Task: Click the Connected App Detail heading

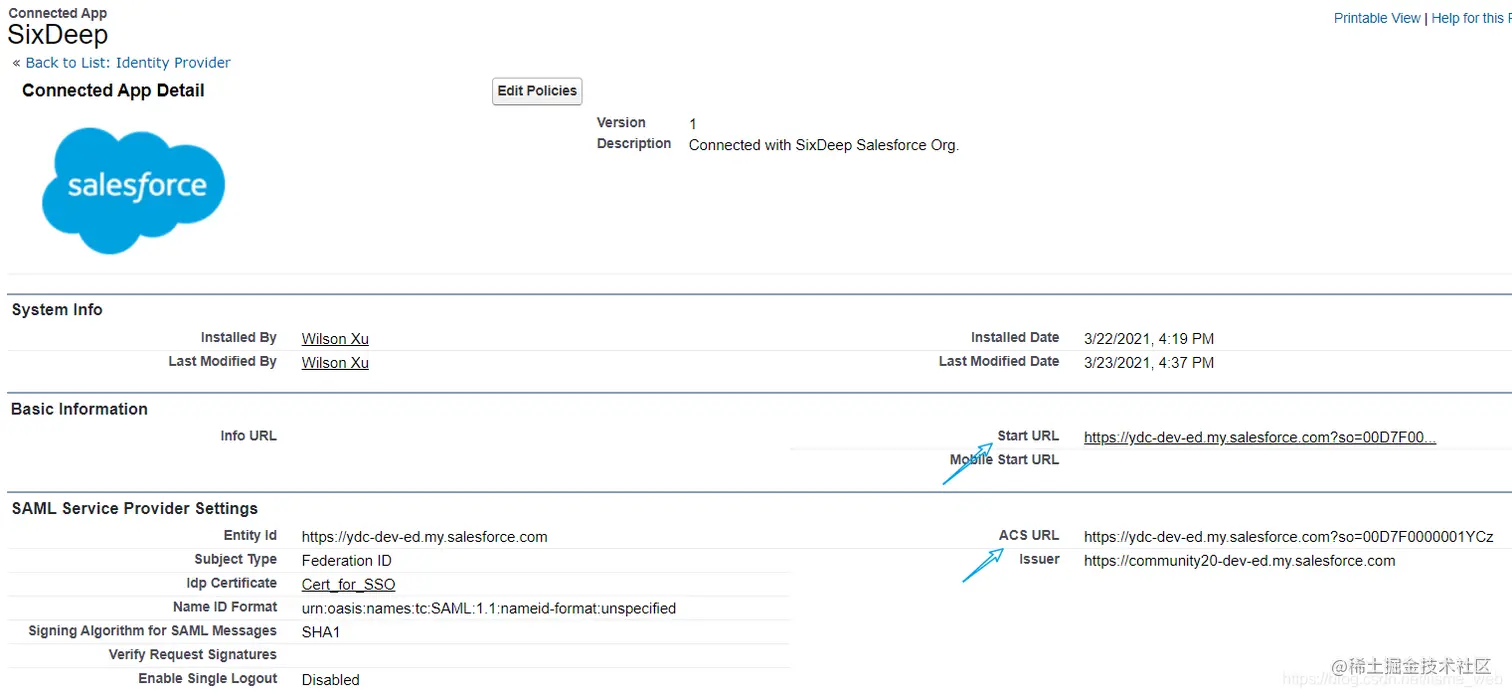Action: pos(113,91)
